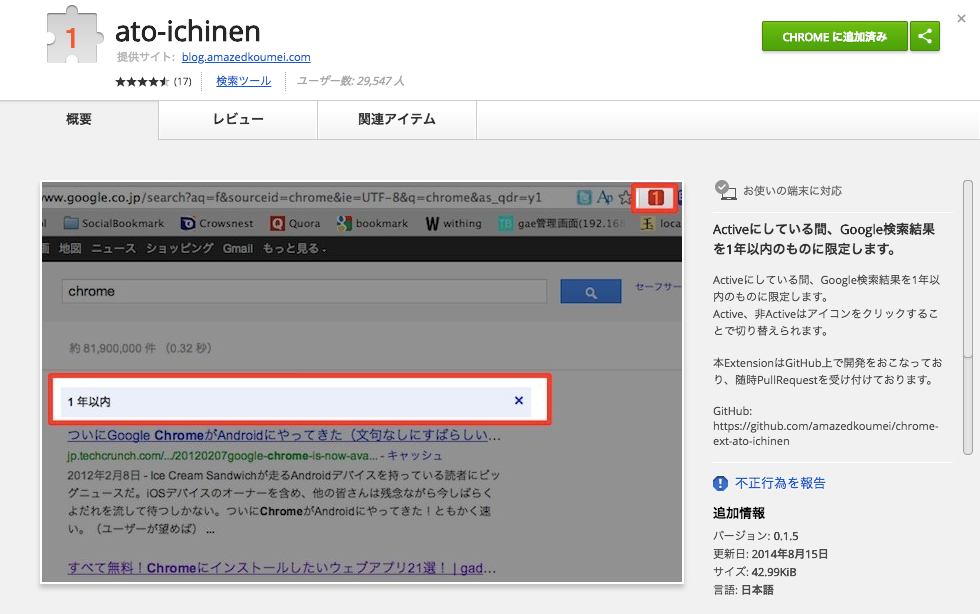Click the star rating (17)
980x614 pixels.
pos(153,81)
